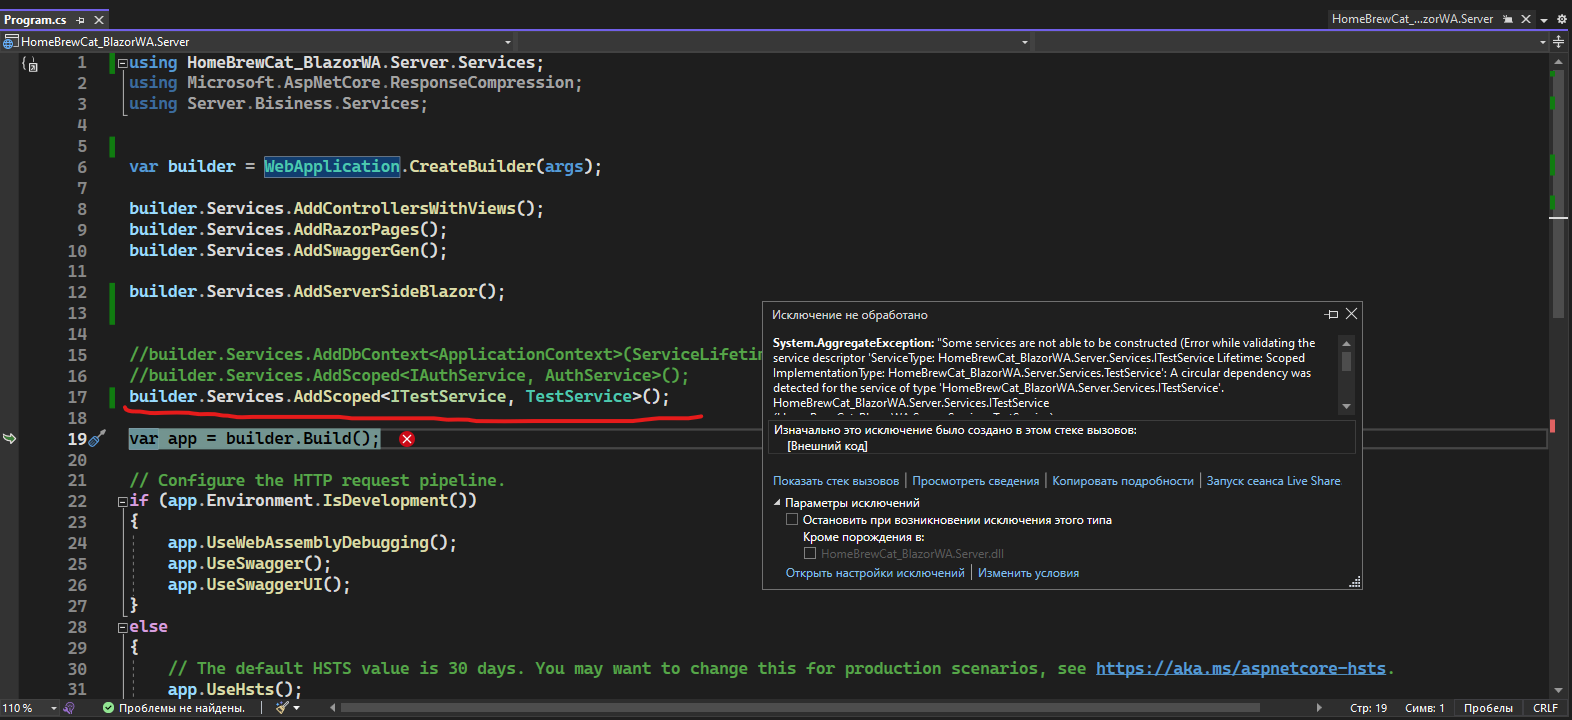Click the Симв: 1 column indicator
The image size is (1572, 720).
1424,708
